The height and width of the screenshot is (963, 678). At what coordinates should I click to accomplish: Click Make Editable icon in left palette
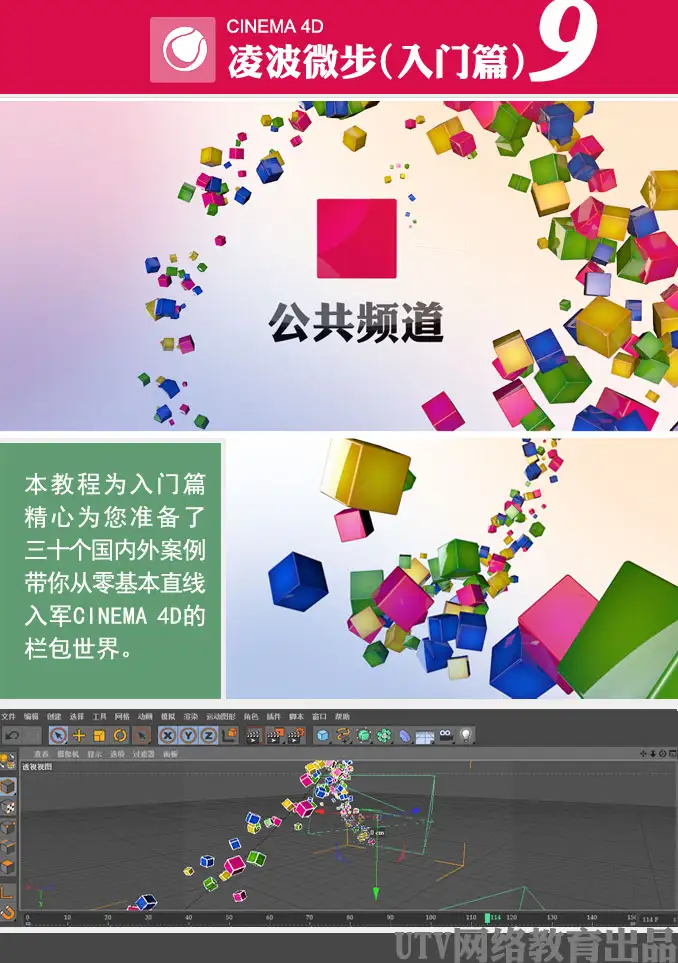click(7, 762)
